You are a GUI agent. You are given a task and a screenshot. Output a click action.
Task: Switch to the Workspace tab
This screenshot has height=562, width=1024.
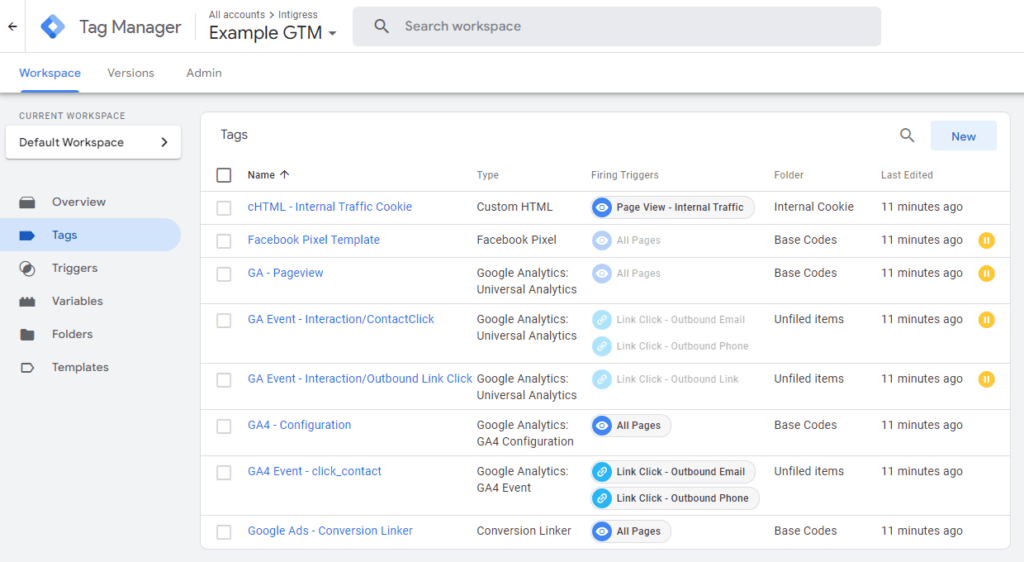tap(50, 73)
